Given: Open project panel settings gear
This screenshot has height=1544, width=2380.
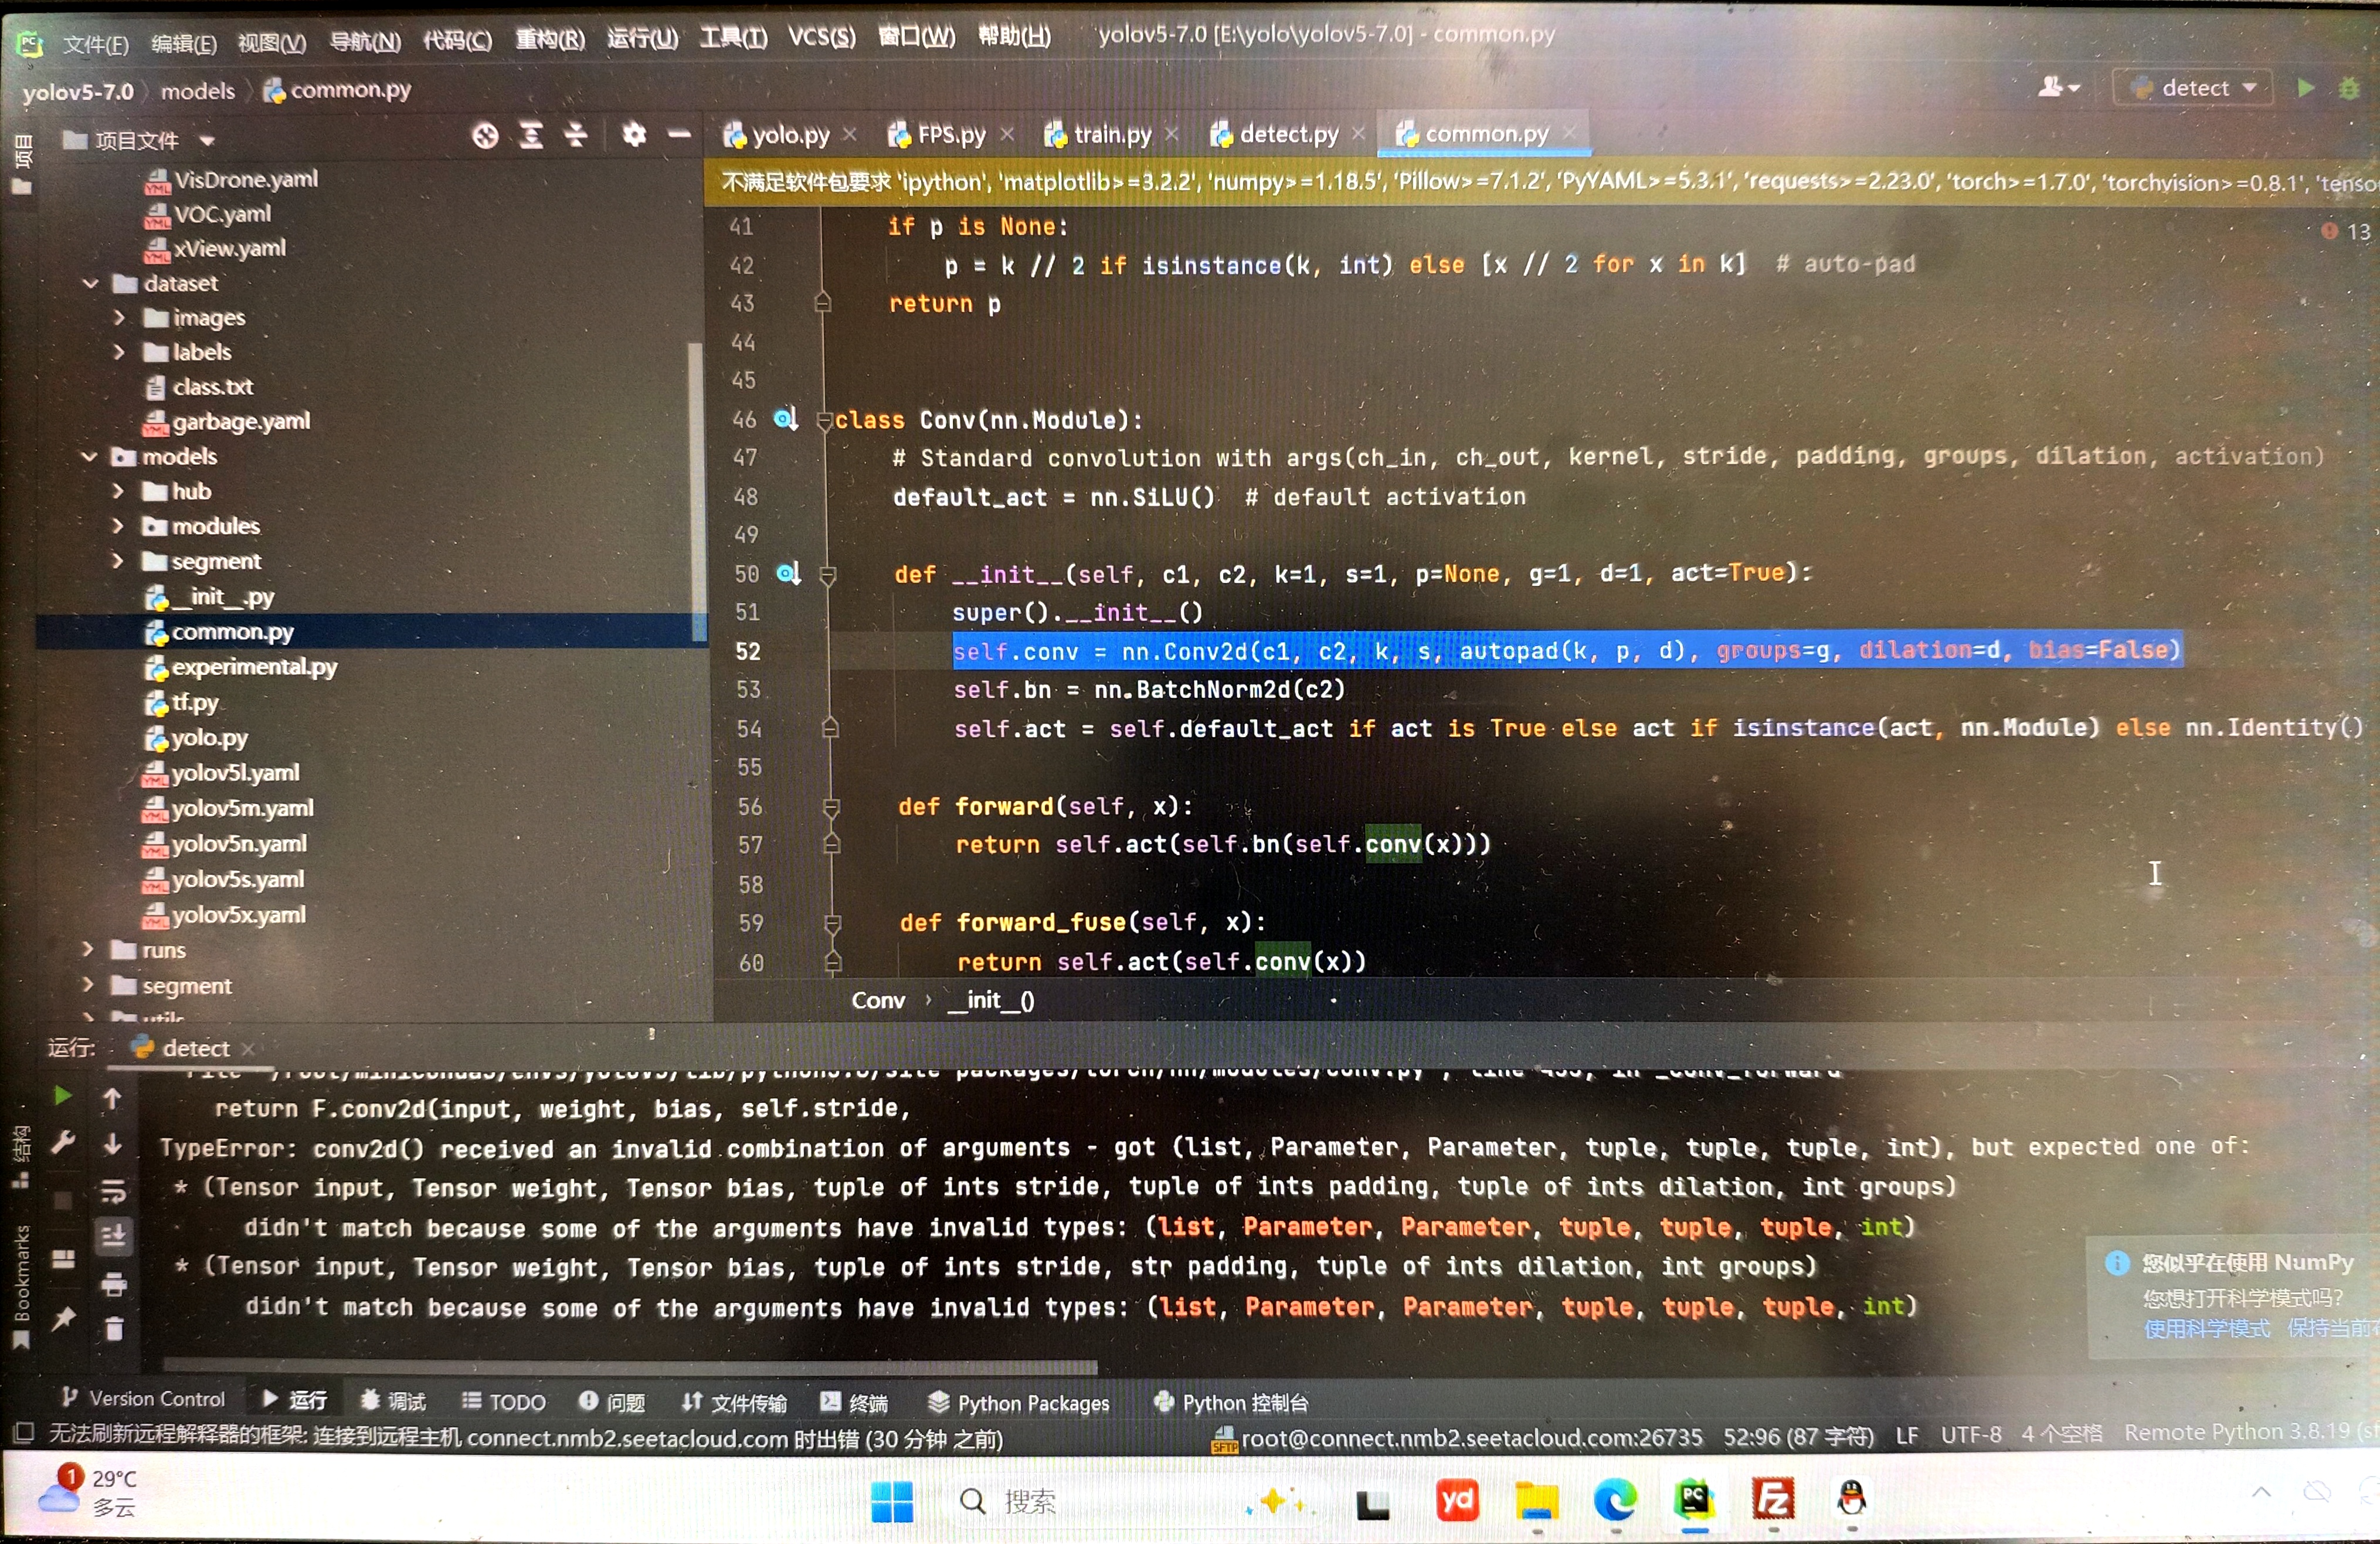Looking at the screenshot, I should 634,135.
